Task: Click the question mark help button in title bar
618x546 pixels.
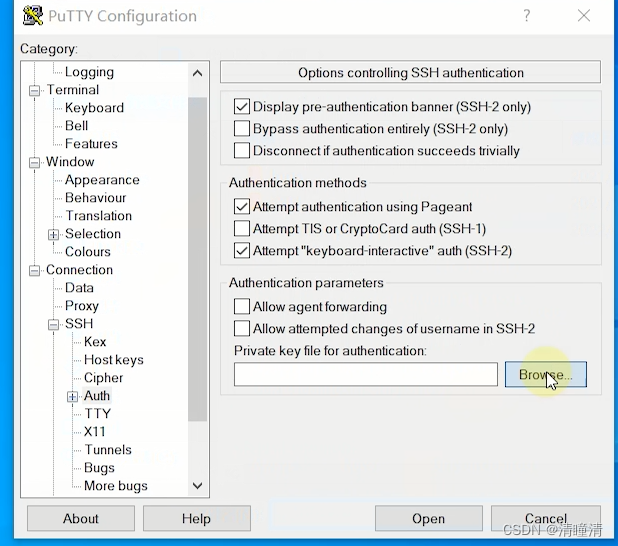Action: pyautogui.click(x=527, y=16)
